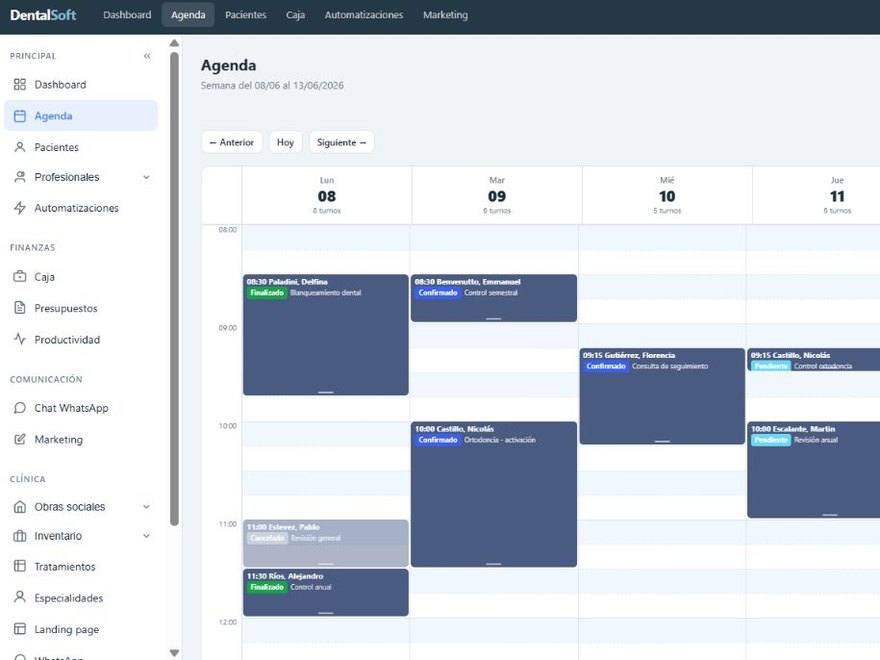880x660 pixels.
Task: Click the Tratamientos table icon
Action: 20,566
